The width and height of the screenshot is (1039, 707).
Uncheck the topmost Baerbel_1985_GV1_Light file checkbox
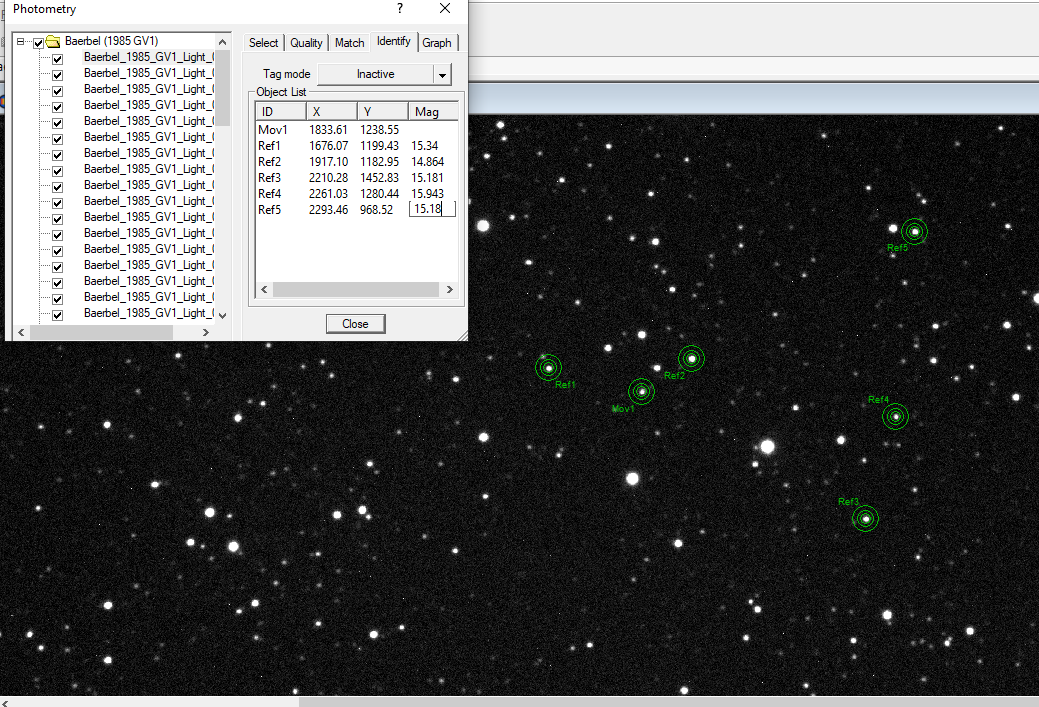(x=58, y=59)
